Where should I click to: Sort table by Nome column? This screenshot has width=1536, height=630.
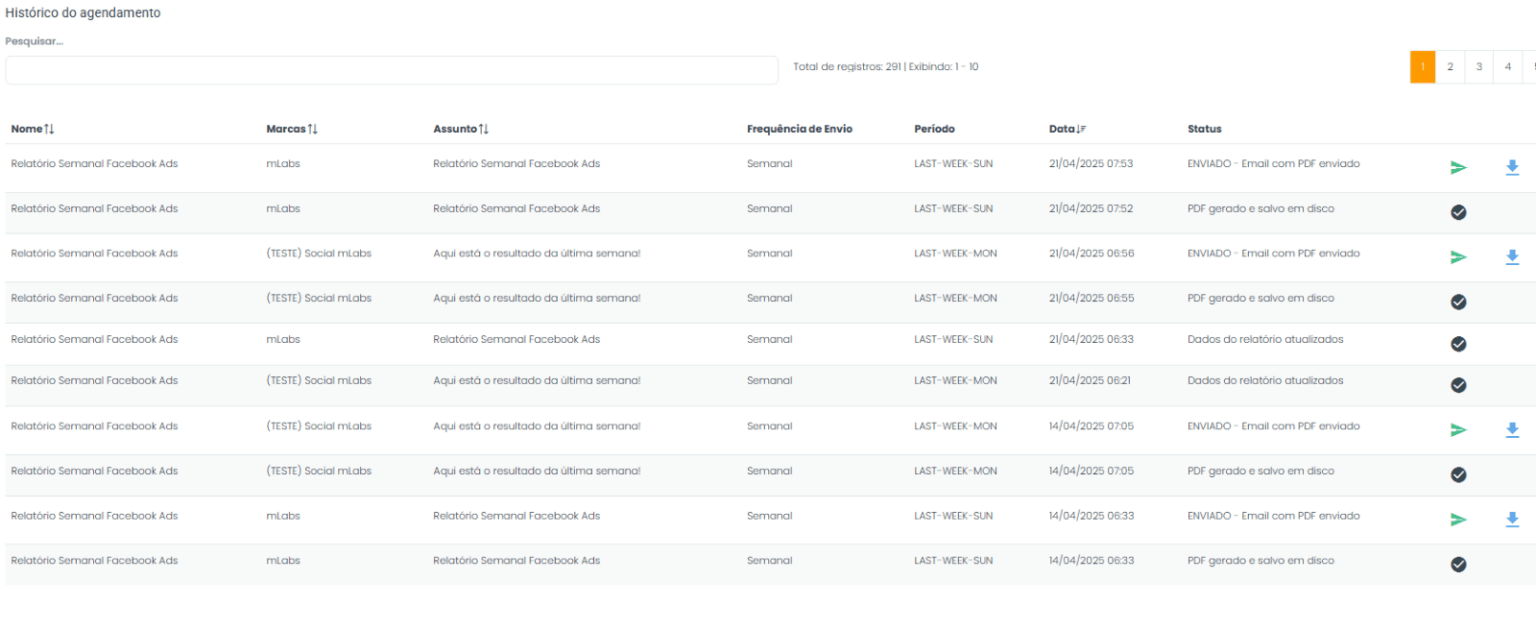coord(33,129)
